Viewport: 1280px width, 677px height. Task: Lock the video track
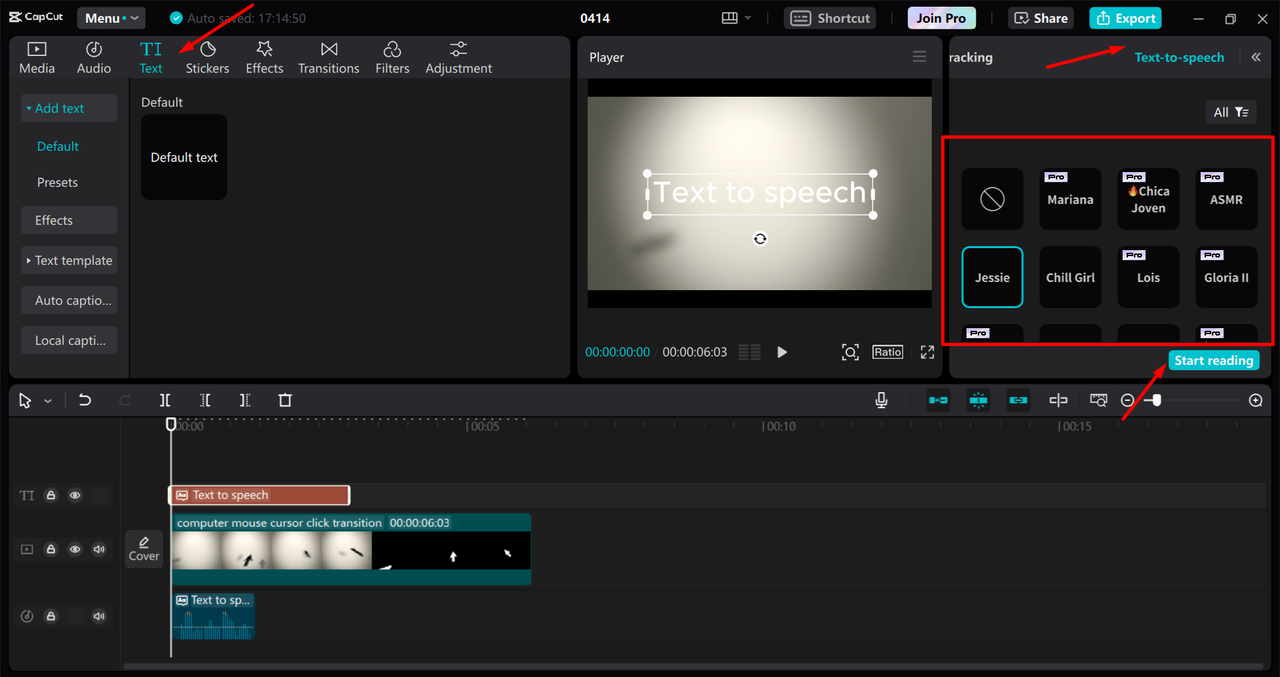tap(51, 549)
